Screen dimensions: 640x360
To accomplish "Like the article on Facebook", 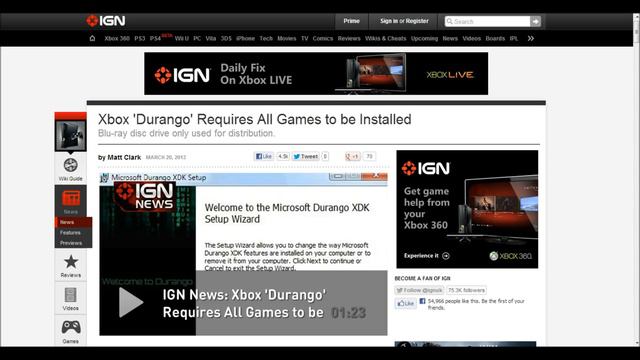I will tap(264, 156).
